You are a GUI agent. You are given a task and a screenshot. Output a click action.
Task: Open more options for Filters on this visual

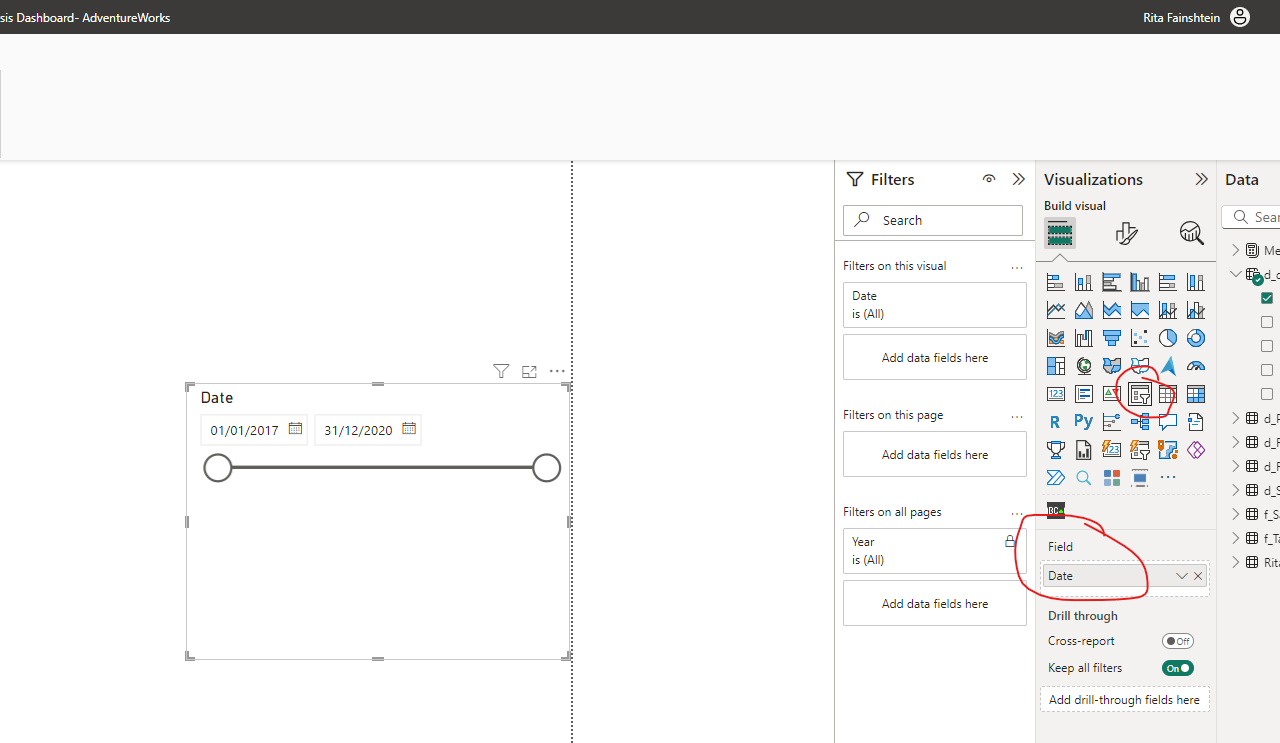coord(1017,267)
